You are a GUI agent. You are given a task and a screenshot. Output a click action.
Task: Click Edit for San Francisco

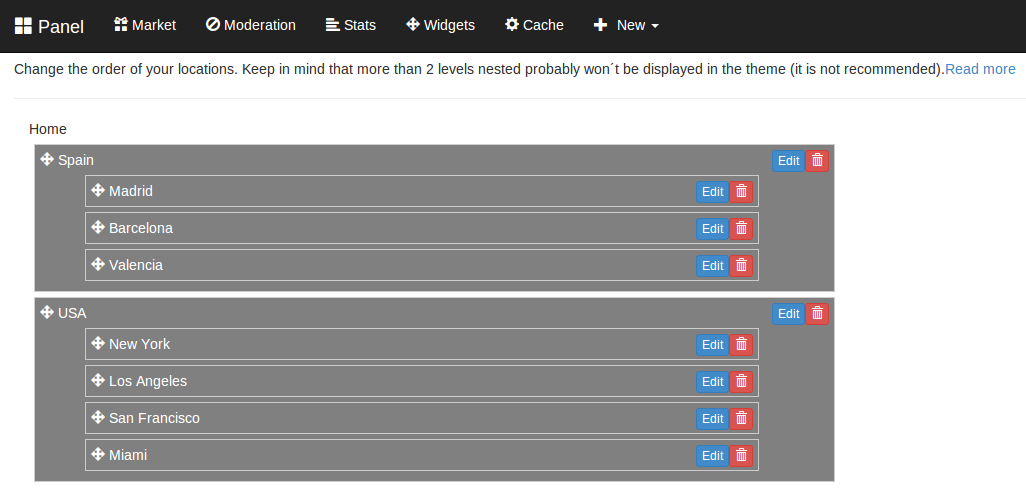point(713,419)
